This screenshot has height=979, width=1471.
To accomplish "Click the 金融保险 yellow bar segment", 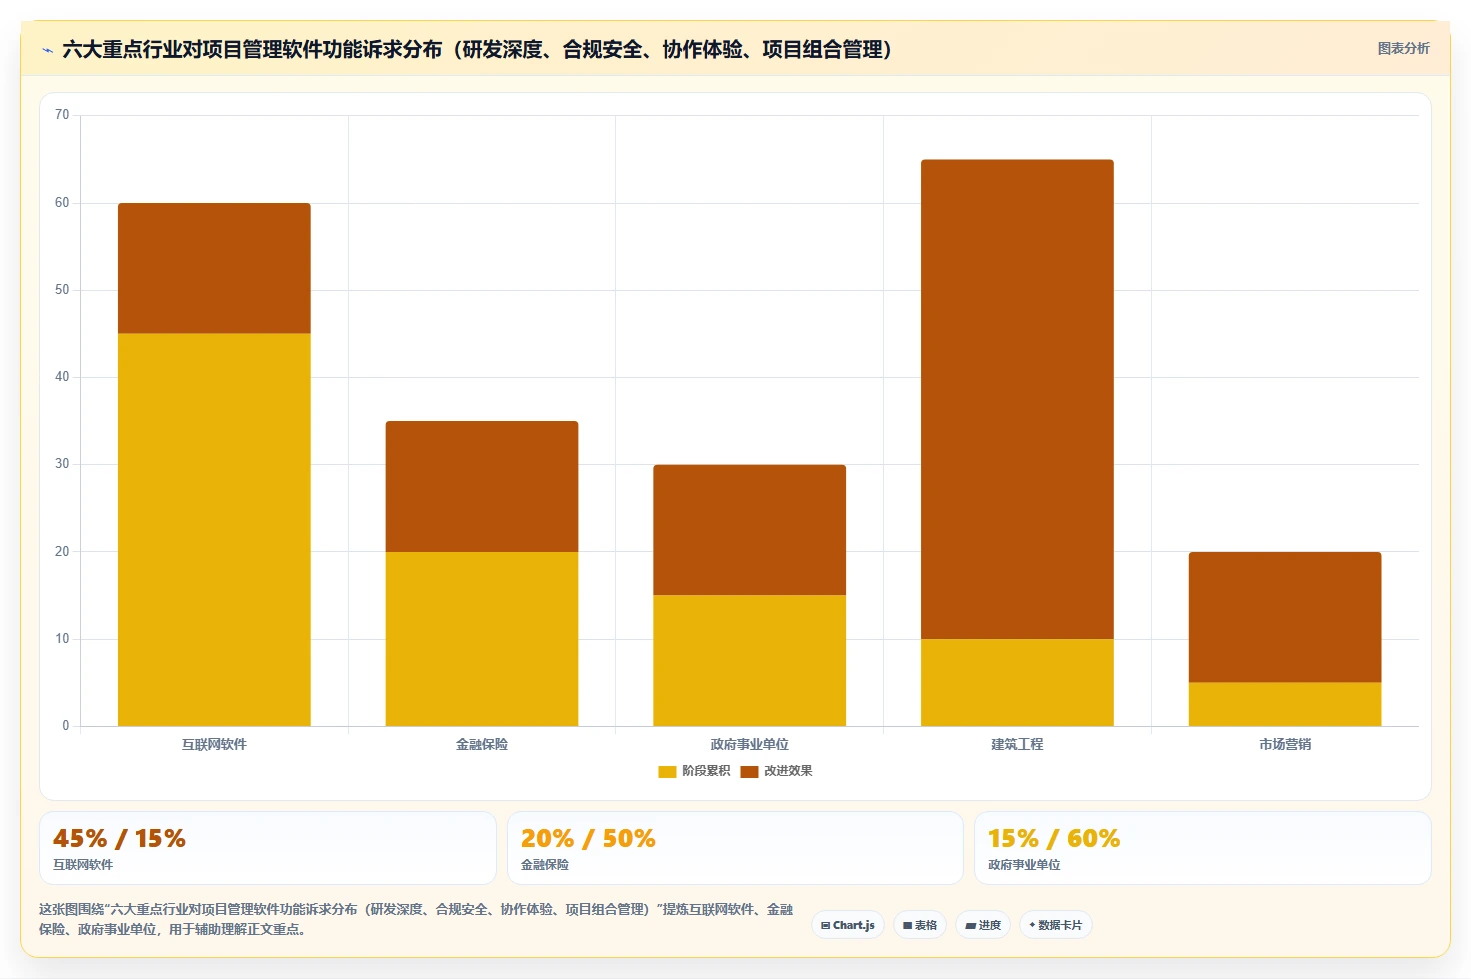I will [x=482, y=639].
